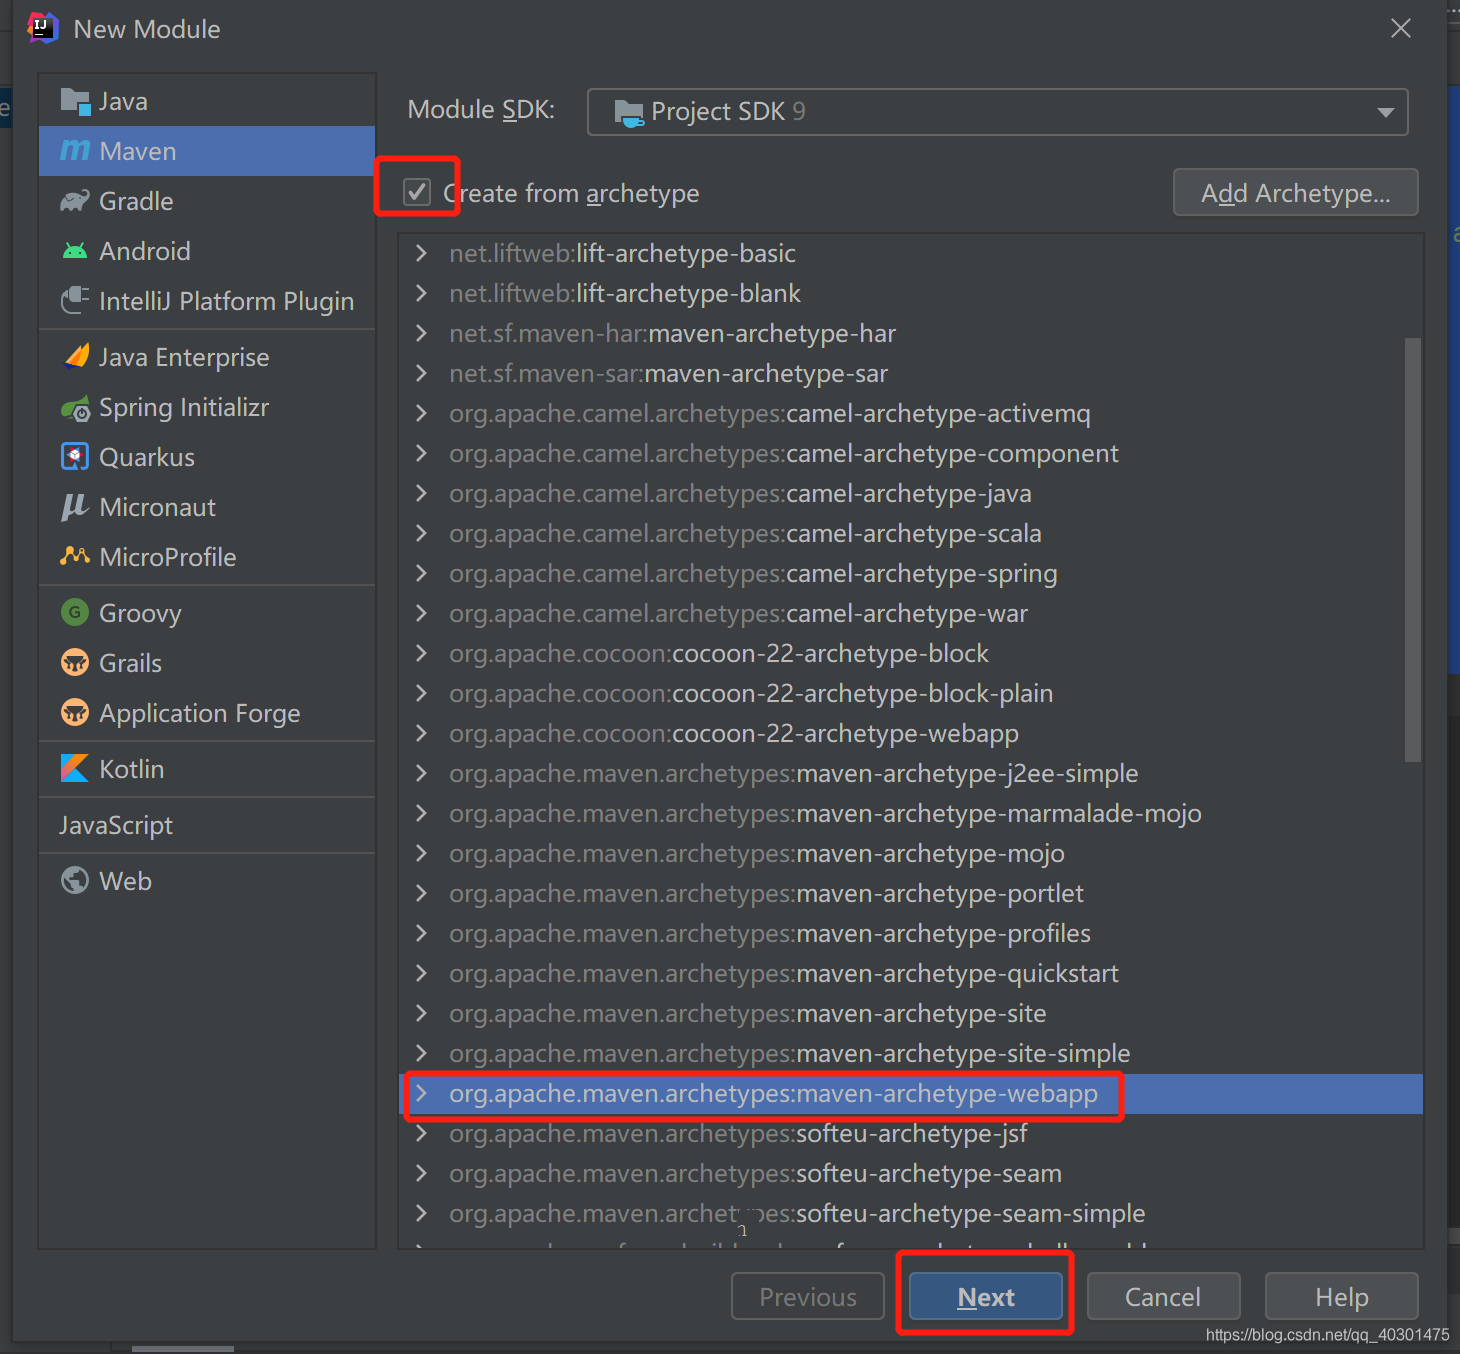Image resolution: width=1460 pixels, height=1354 pixels.
Task: Click the Next button
Action: [x=986, y=1296]
